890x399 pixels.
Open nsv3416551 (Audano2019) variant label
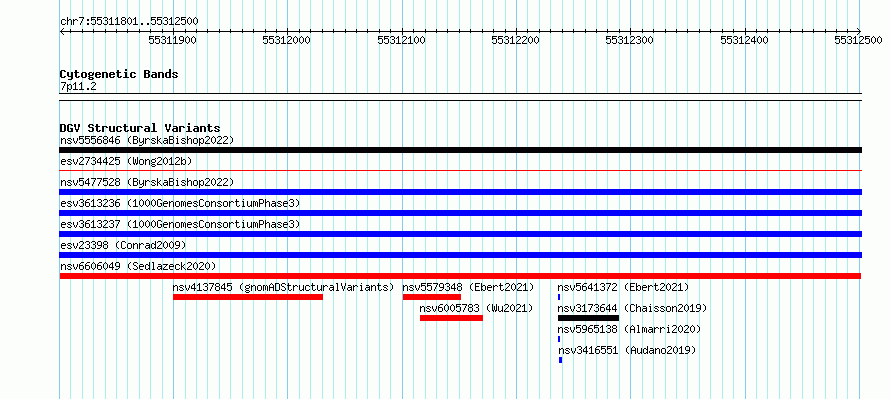[627, 350]
